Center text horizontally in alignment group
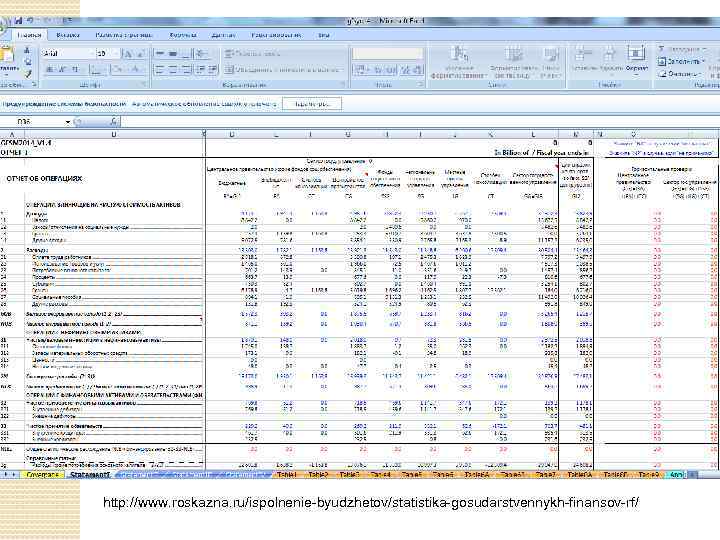 point(173,70)
